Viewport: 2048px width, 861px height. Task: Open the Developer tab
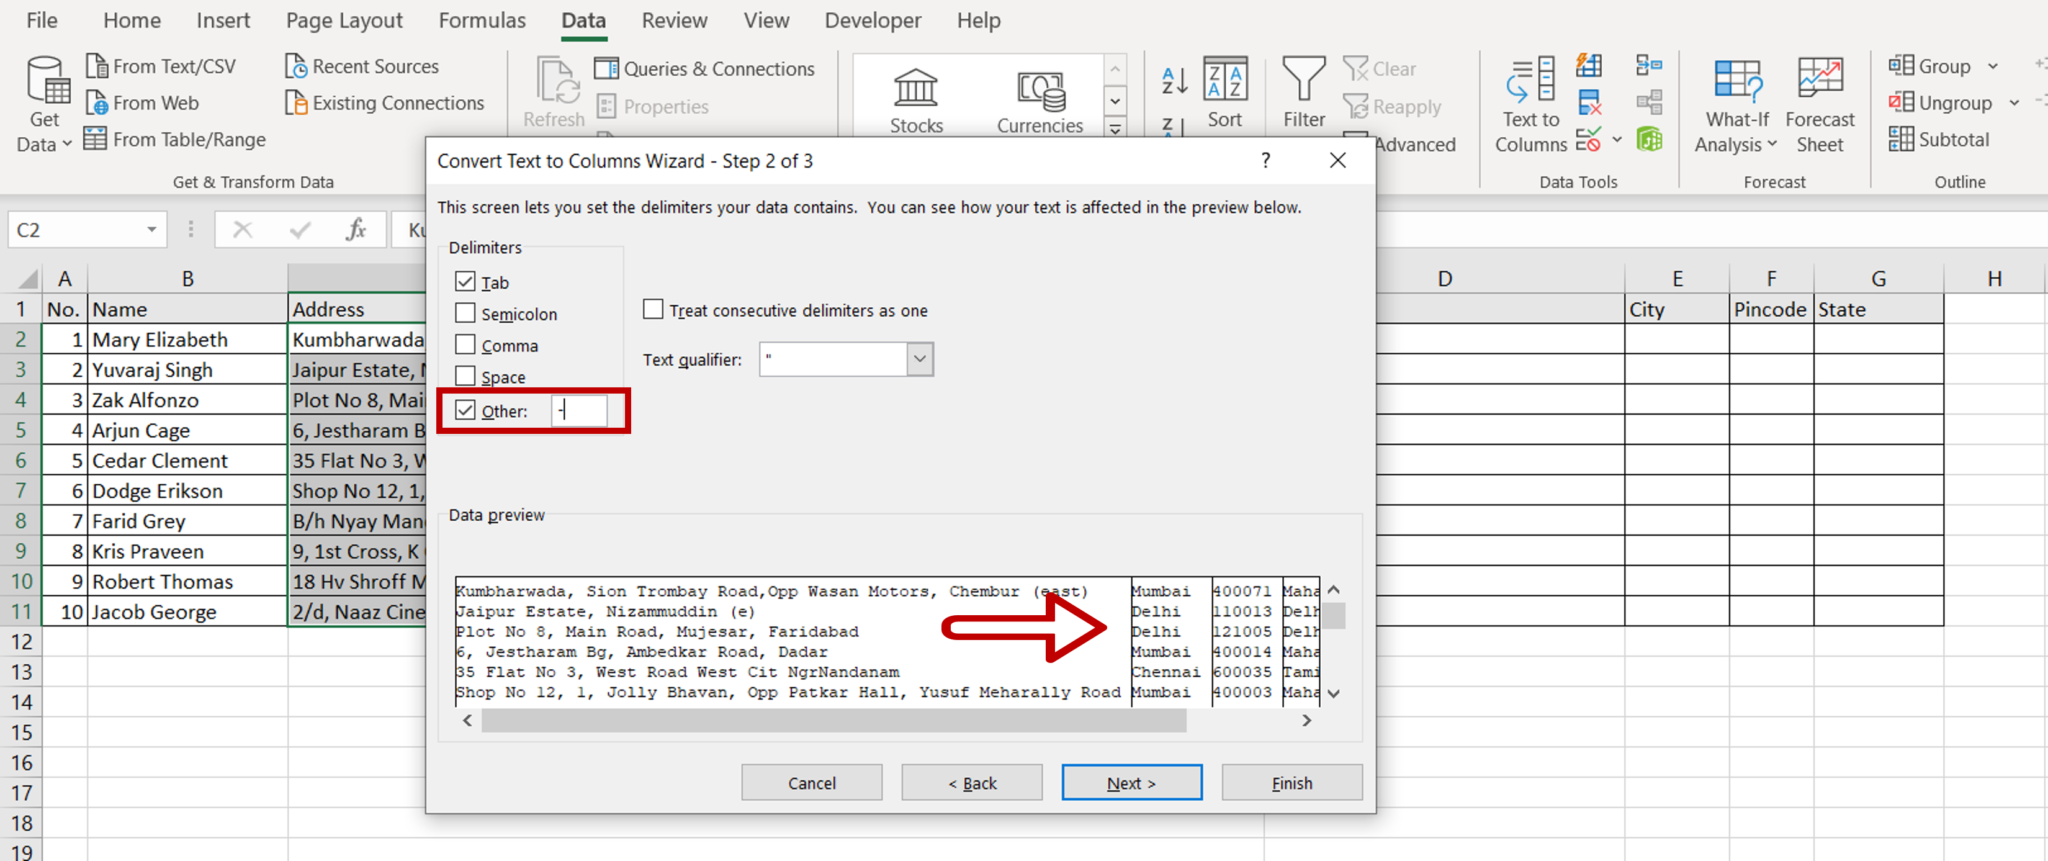tap(873, 20)
